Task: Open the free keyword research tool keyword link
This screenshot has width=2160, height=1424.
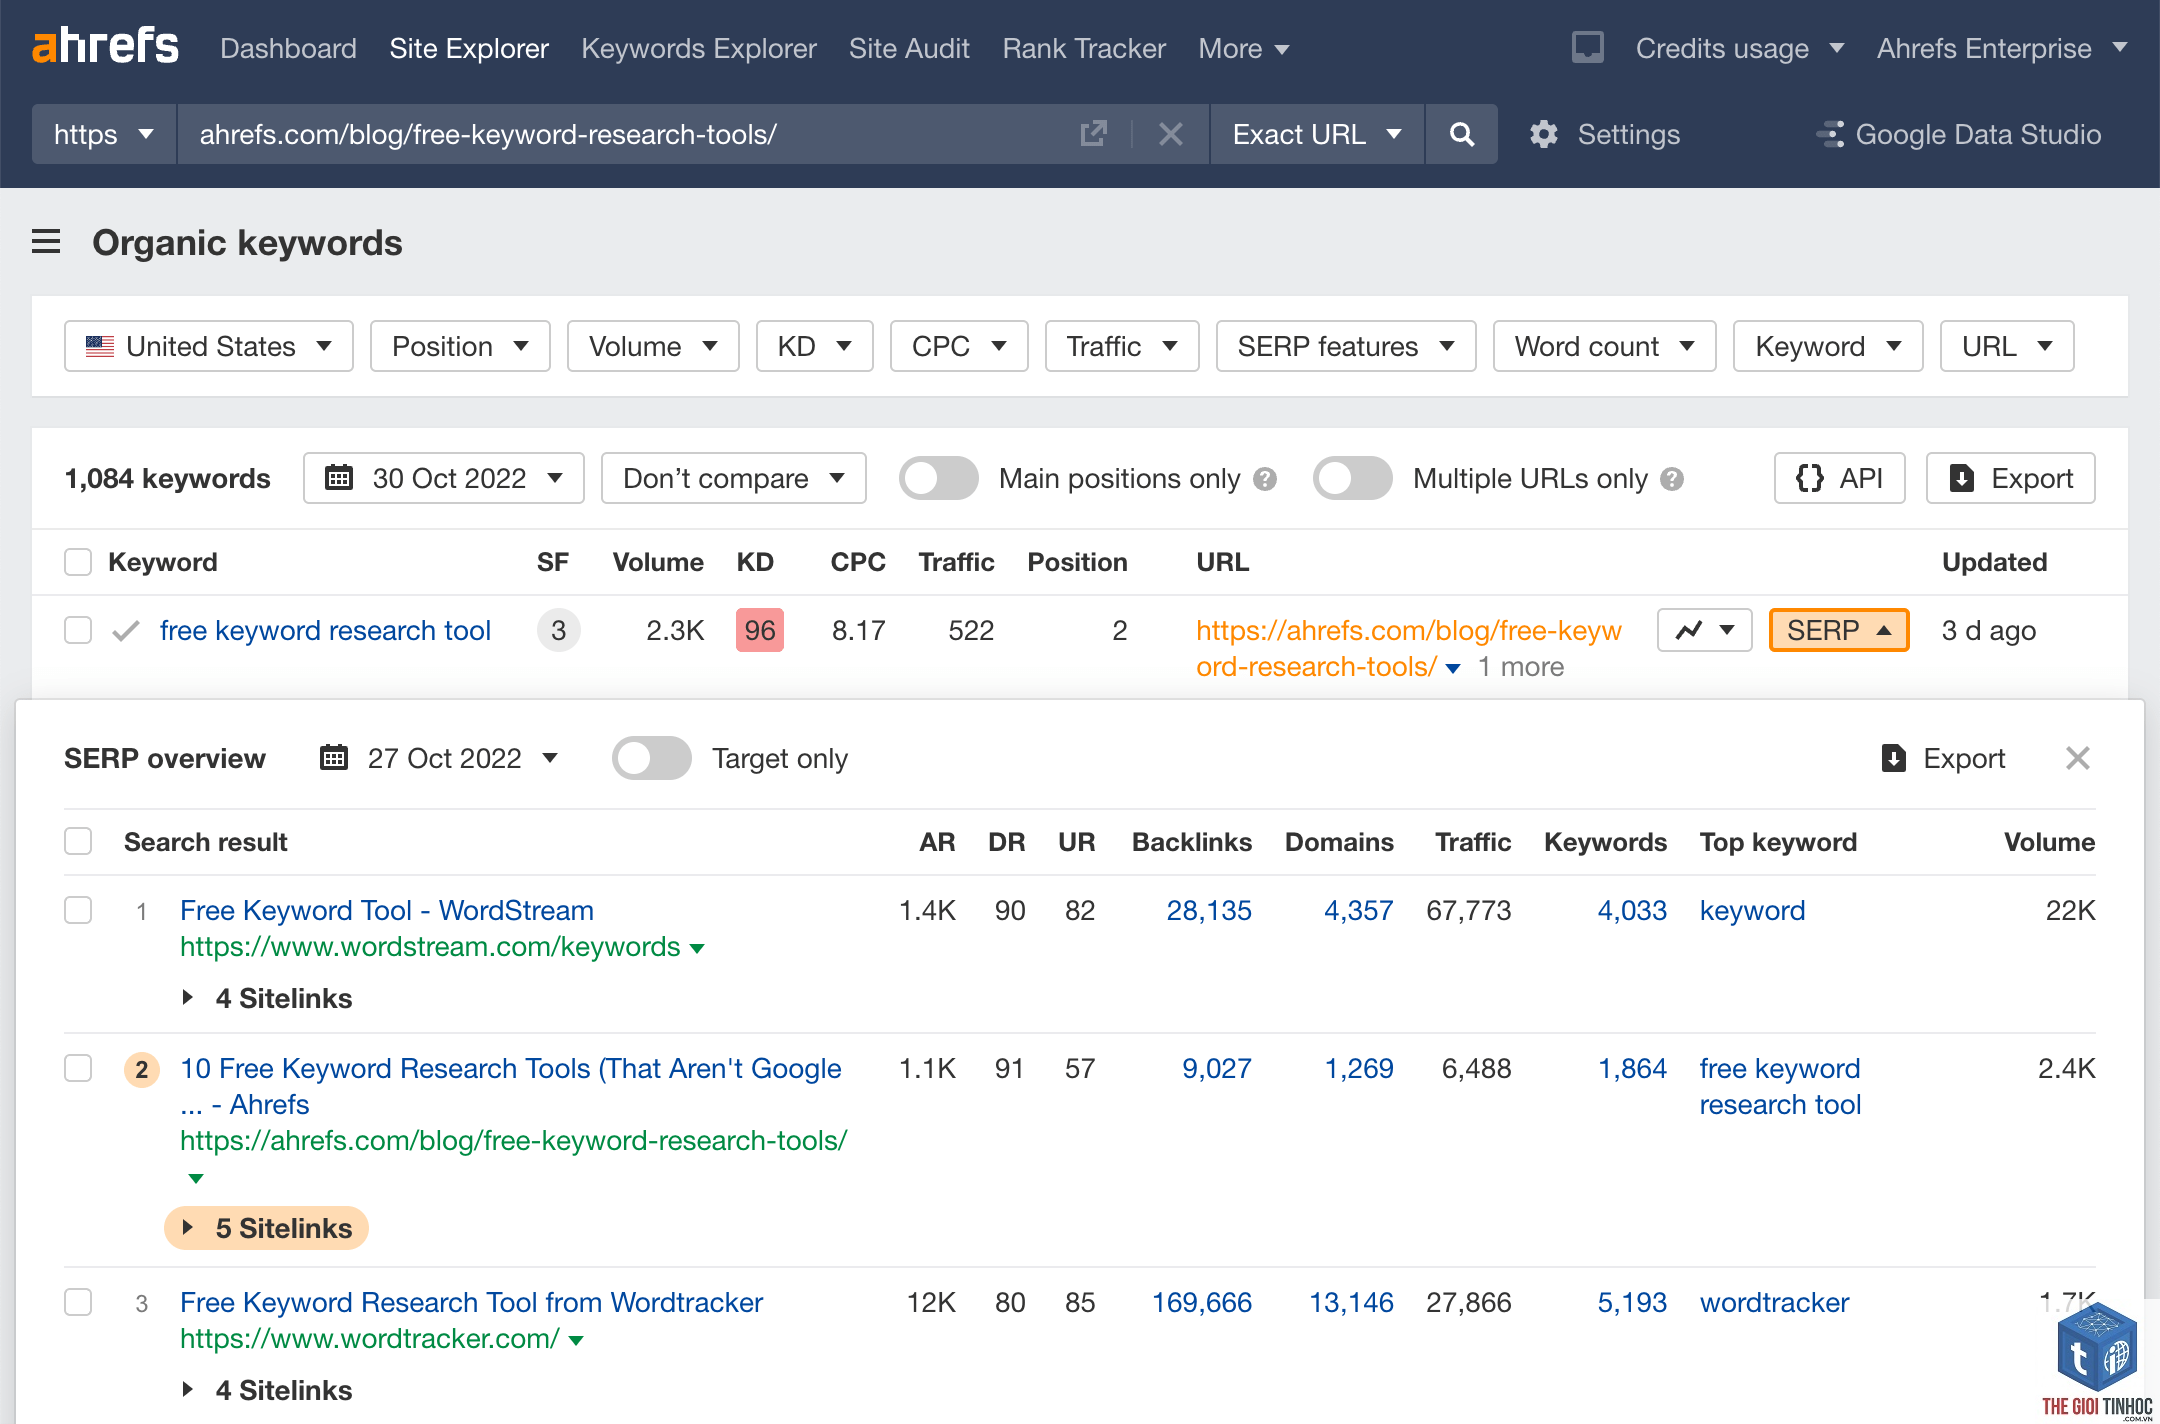Action: click(325, 630)
